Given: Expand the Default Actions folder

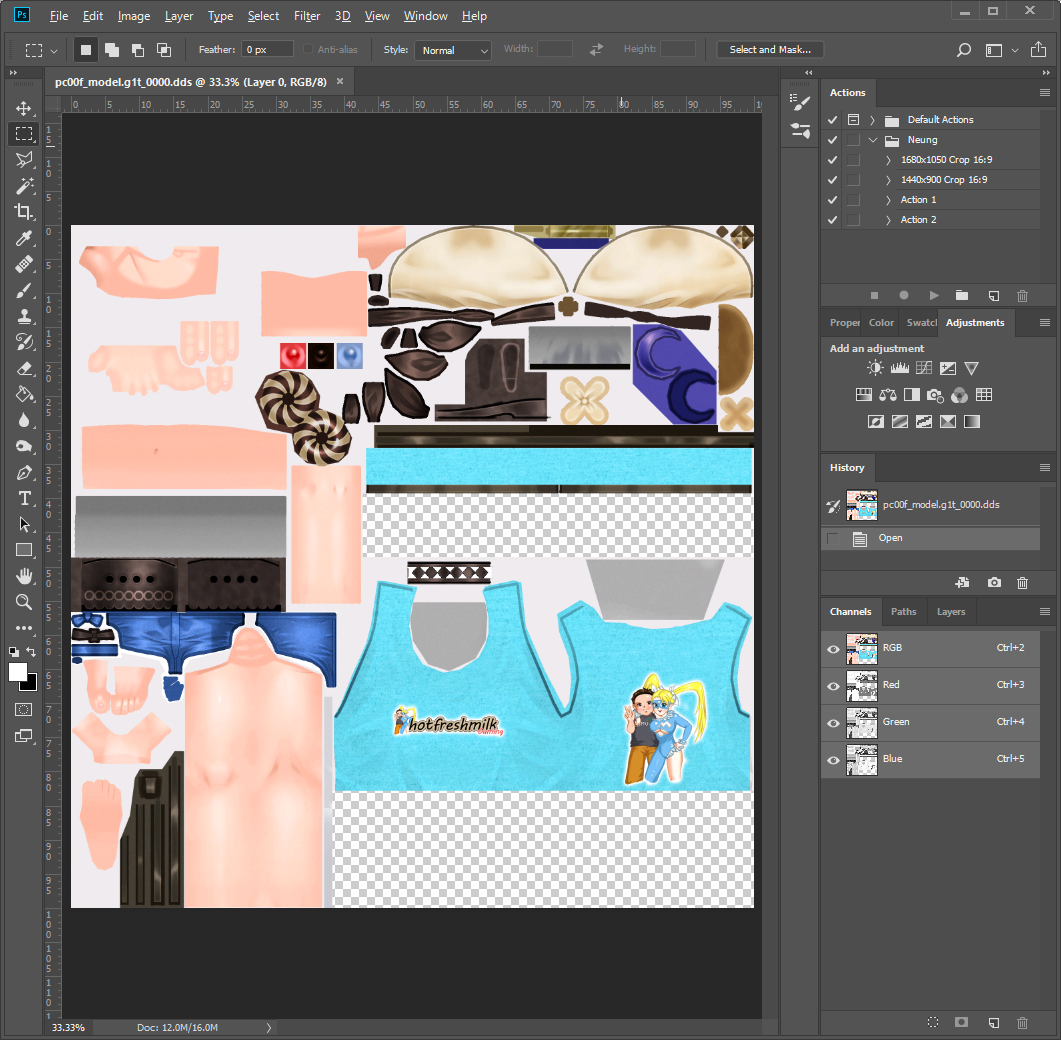Looking at the screenshot, I should [x=873, y=120].
